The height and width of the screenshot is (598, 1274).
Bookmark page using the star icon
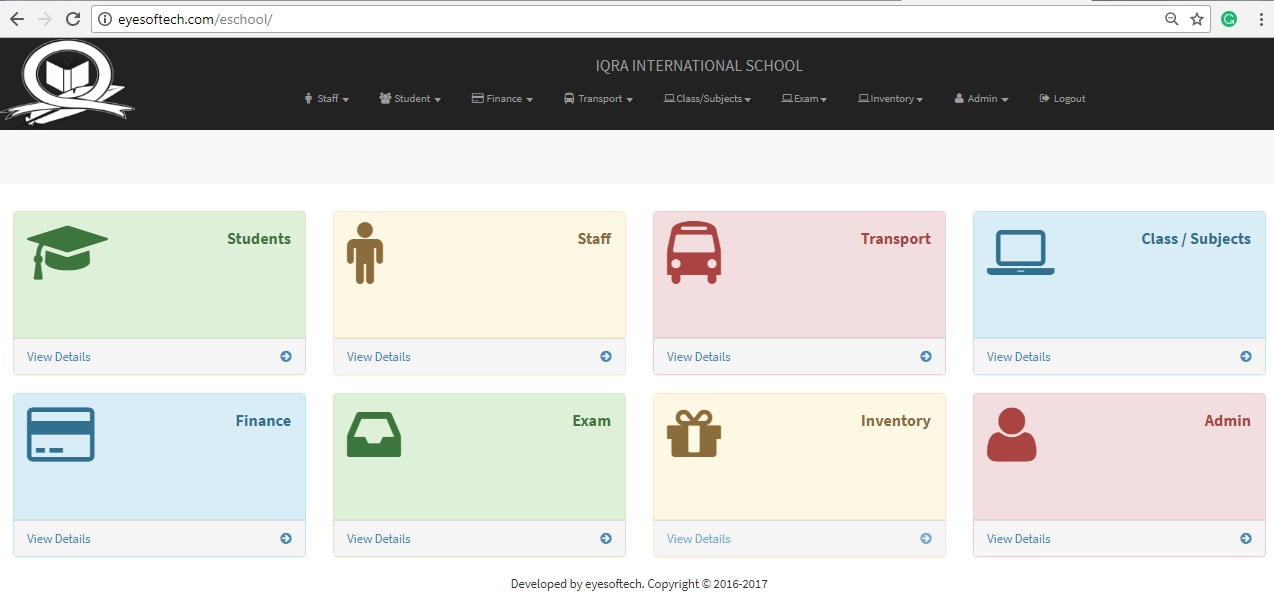[1197, 19]
